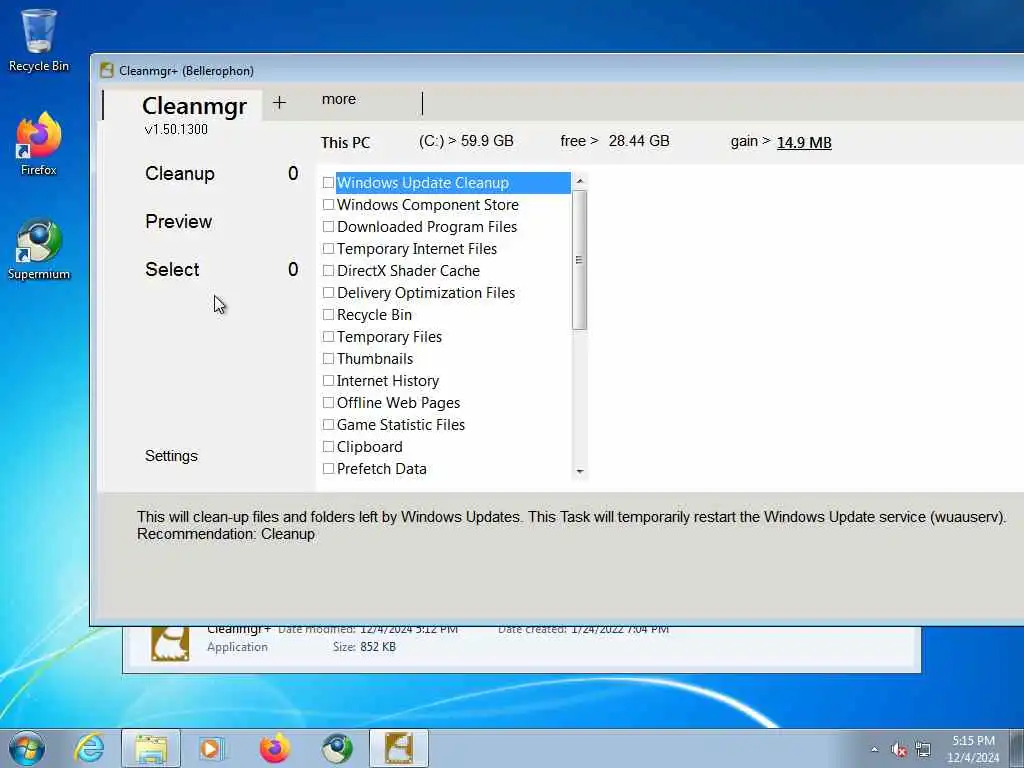Click the (C:) > 59.9 GB drive text
Image resolution: width=1024 pixels, height=768 pixels.
click(x=466, y=141)
